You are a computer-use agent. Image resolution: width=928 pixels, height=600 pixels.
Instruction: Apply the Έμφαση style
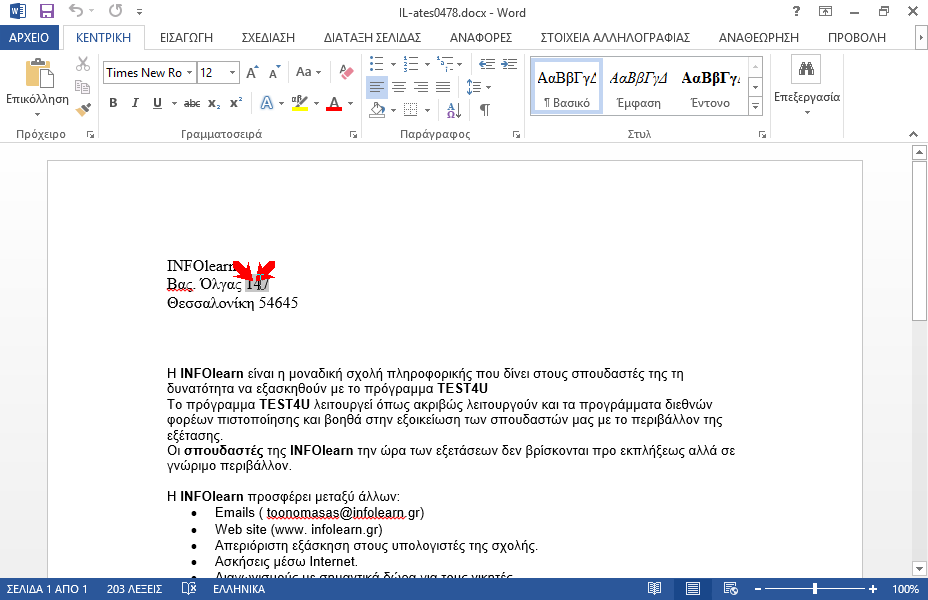click(x=639, y=86)
